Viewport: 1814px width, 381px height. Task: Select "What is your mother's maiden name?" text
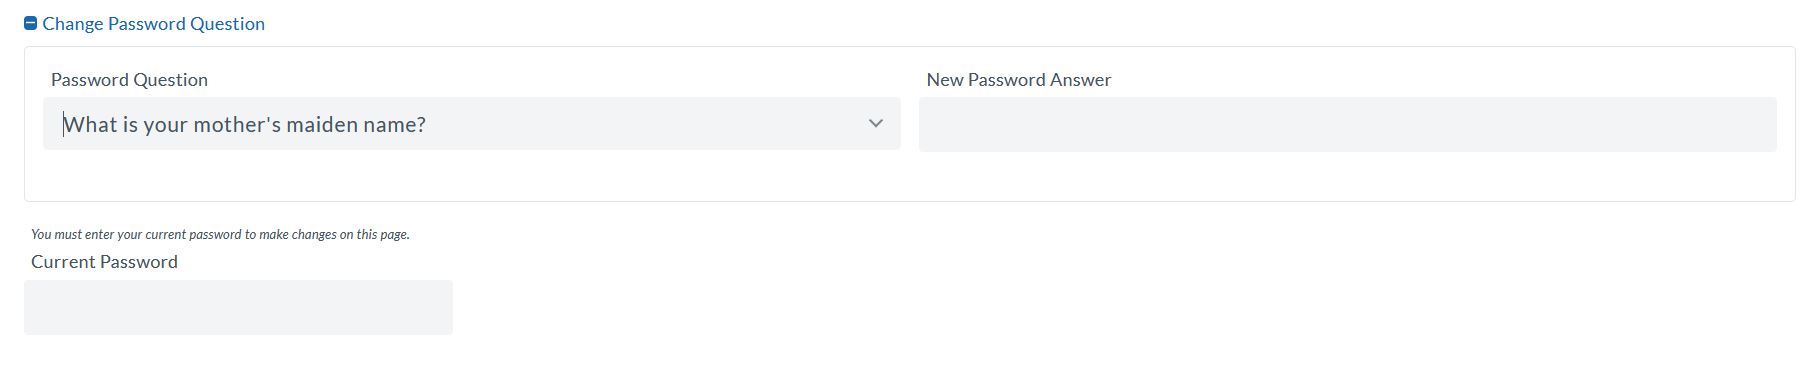click(245, 125)
